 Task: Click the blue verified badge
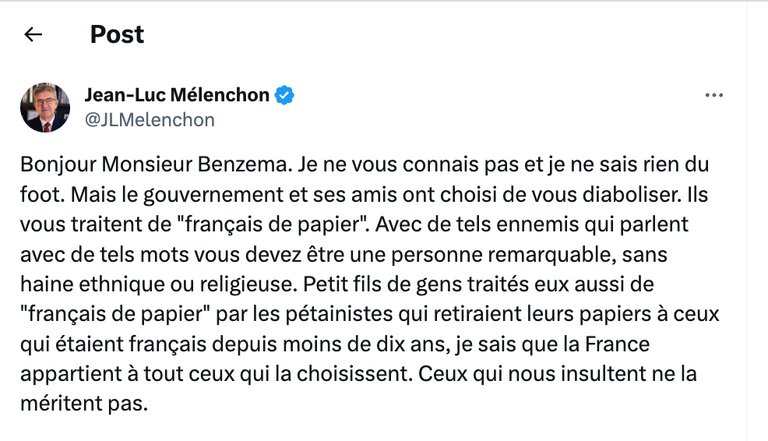coord(285,95)
